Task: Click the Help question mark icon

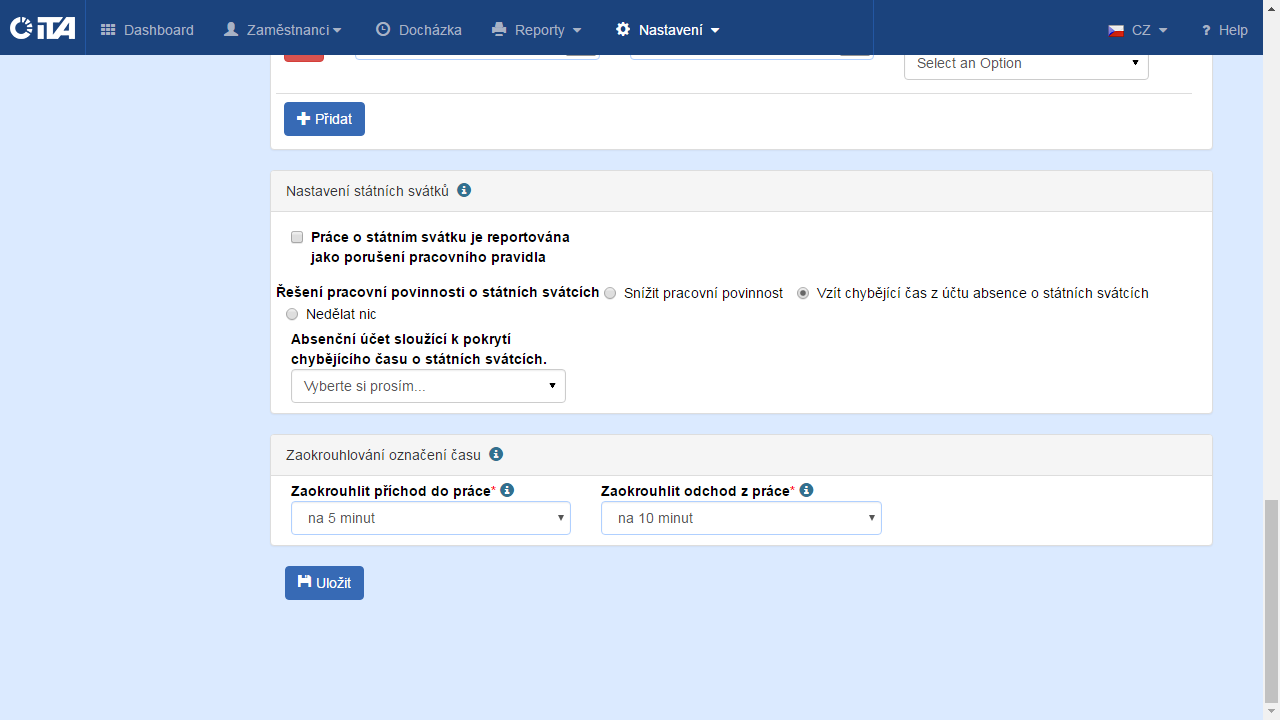Action: point(1206,30)
